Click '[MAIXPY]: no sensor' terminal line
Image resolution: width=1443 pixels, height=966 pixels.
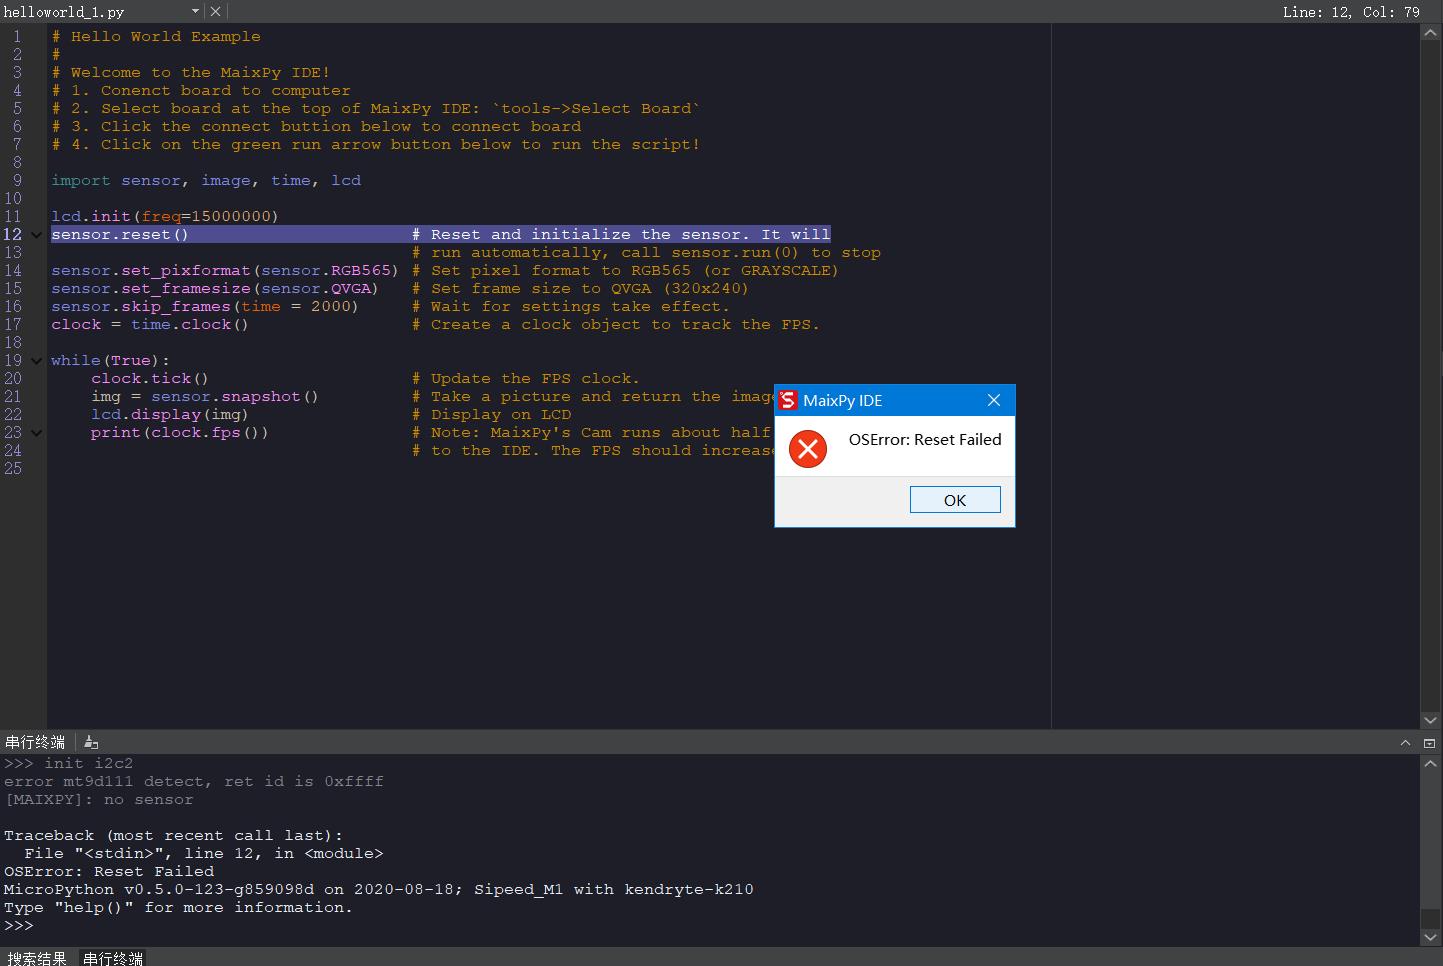[99, 799]
